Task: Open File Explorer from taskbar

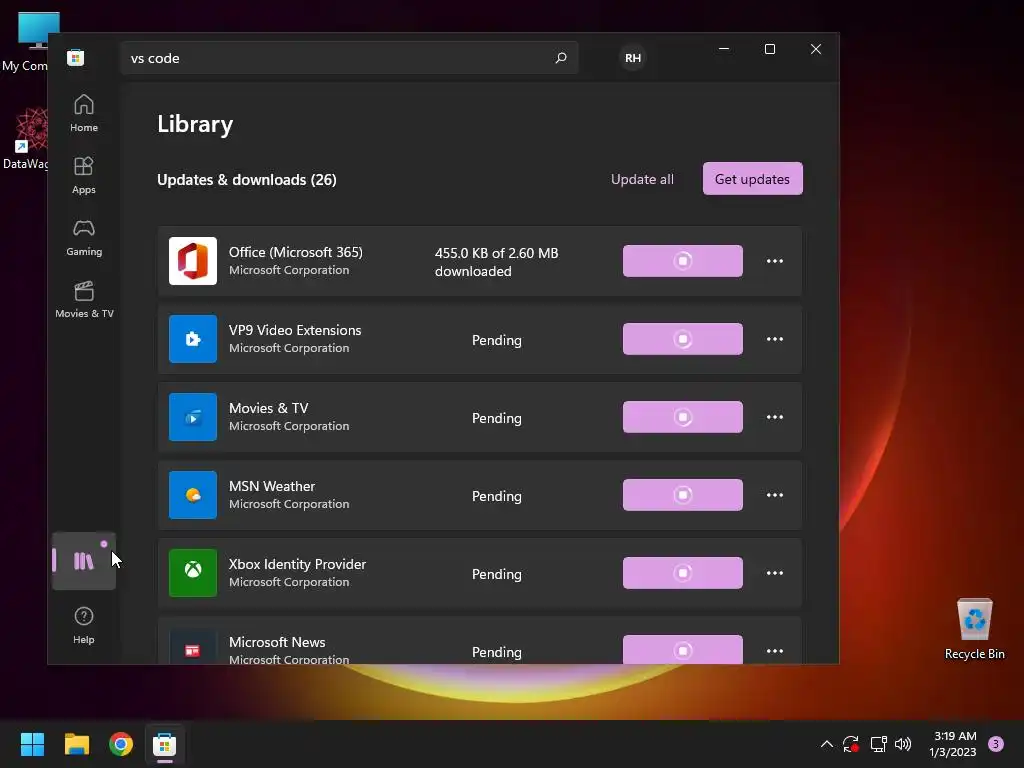Action: [x=76, y=744]
